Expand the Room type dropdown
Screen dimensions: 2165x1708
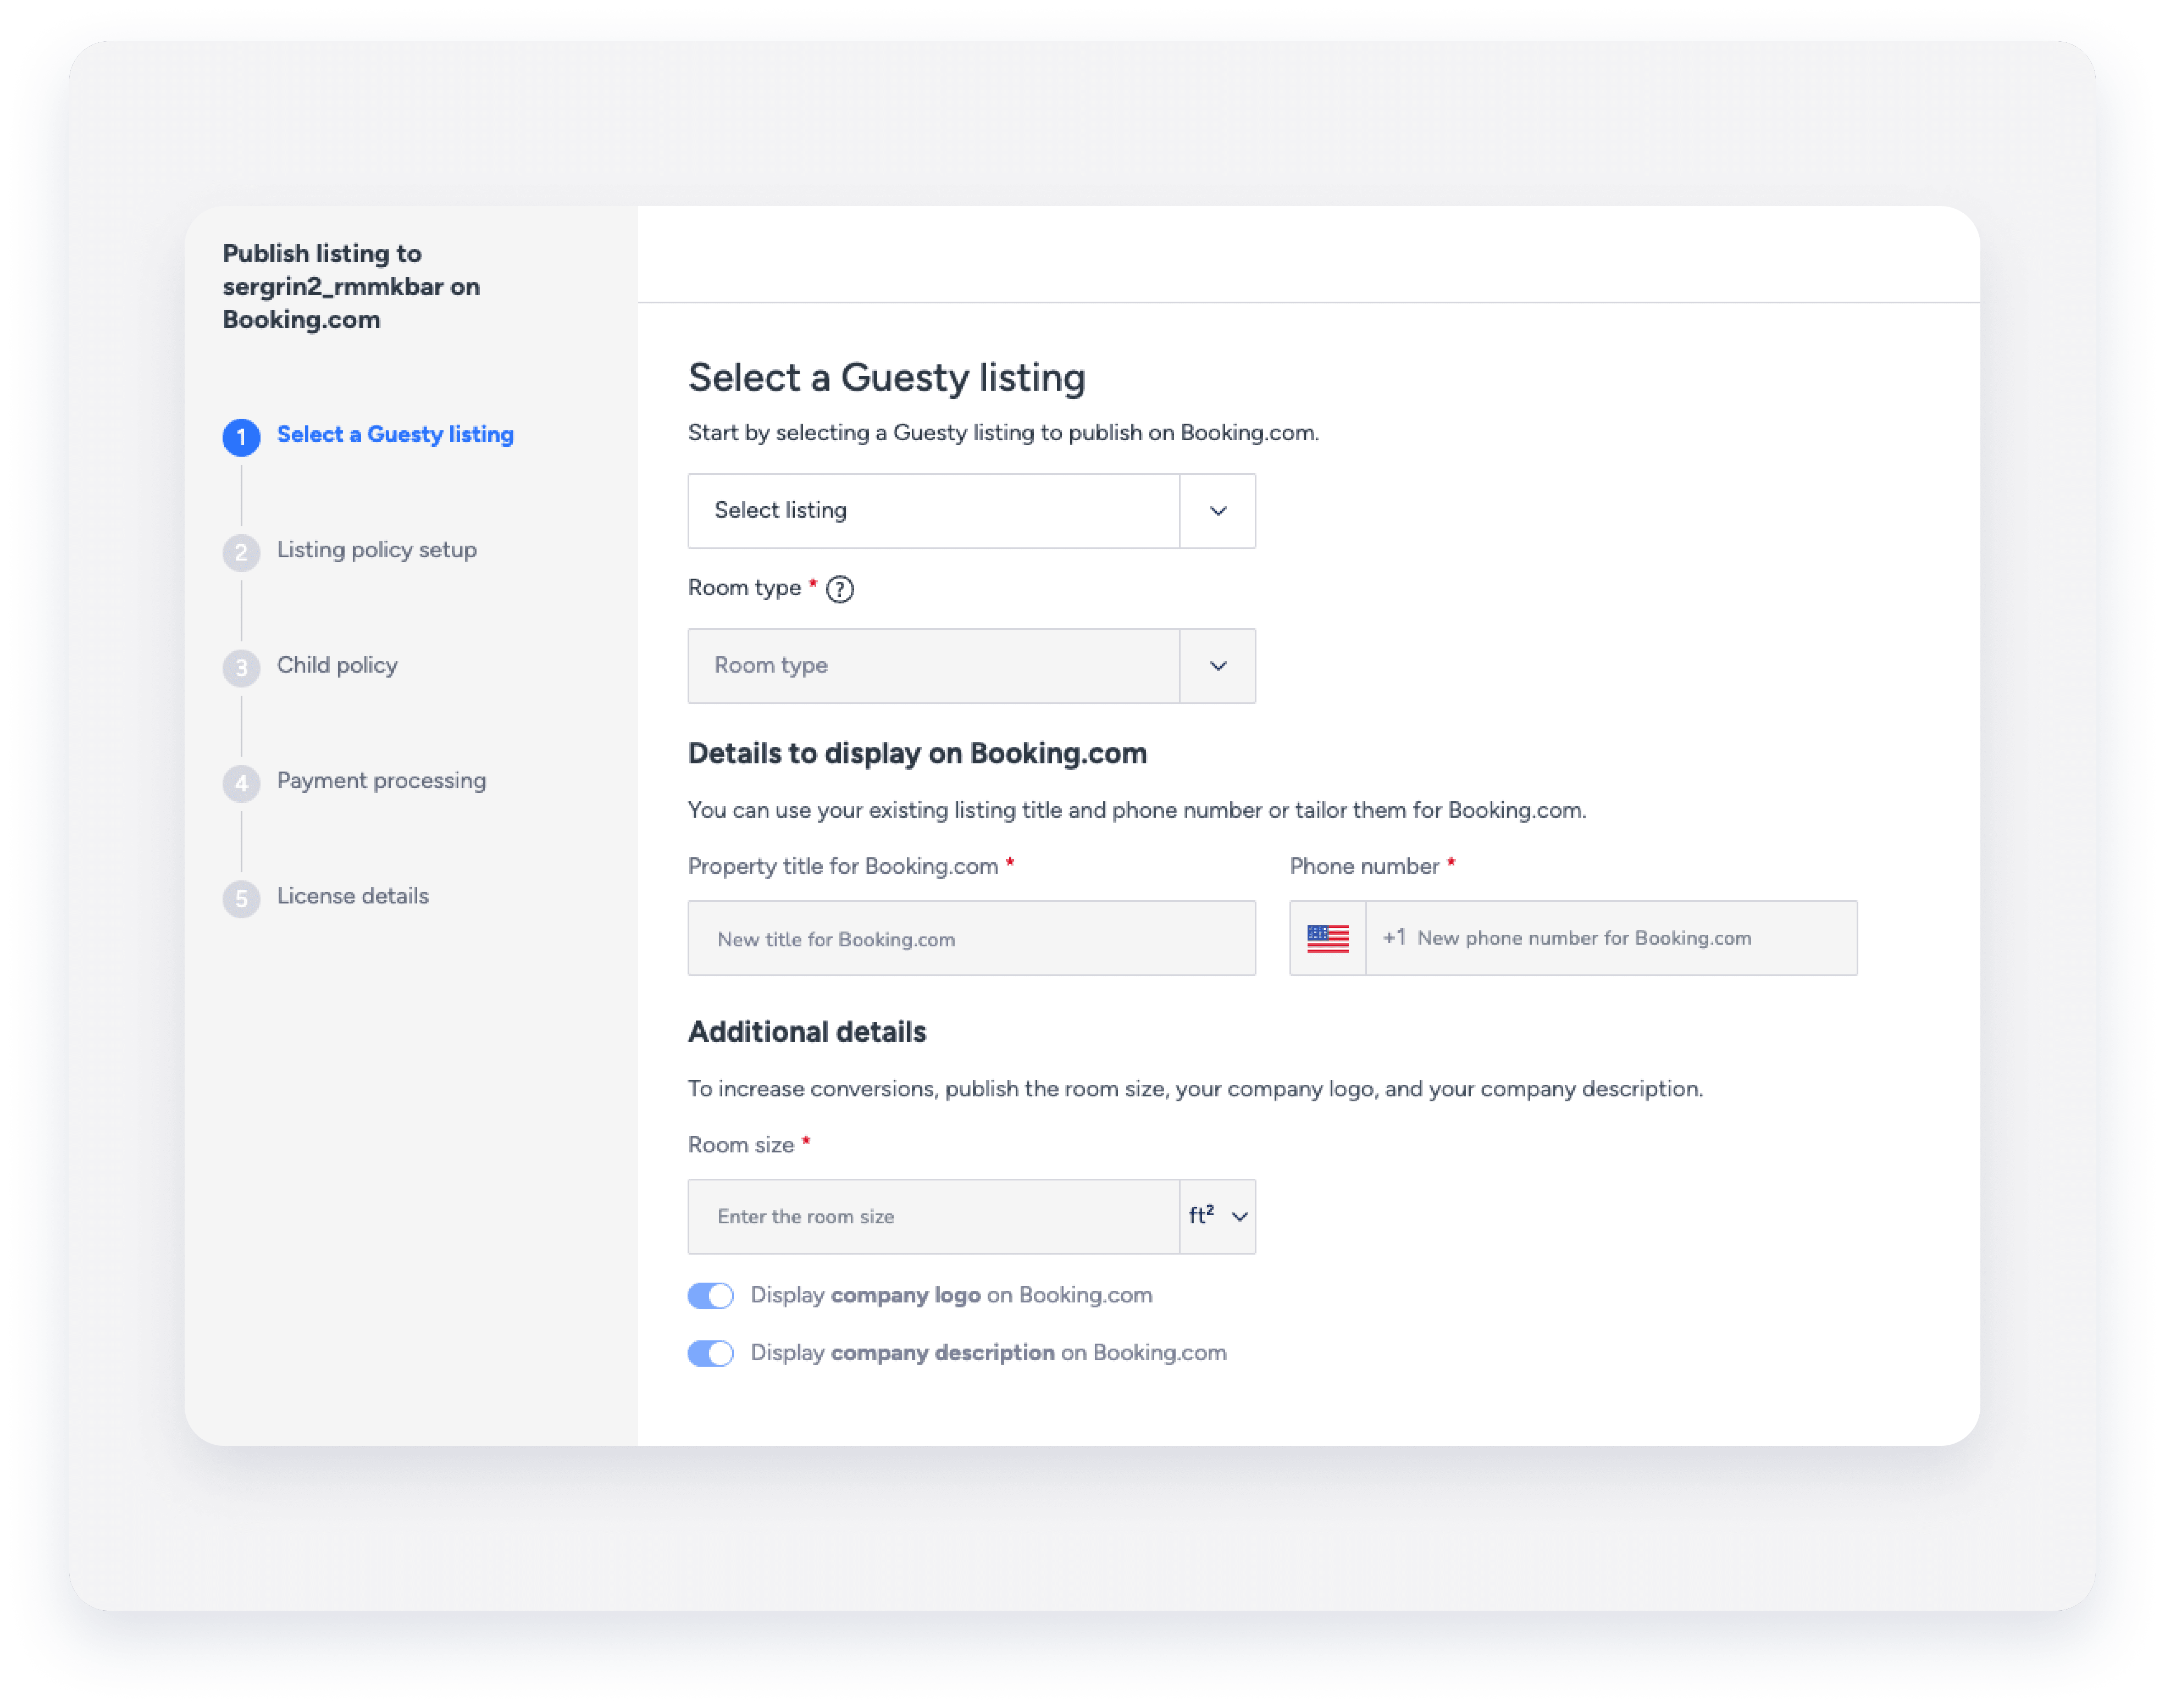coord(970,666)
